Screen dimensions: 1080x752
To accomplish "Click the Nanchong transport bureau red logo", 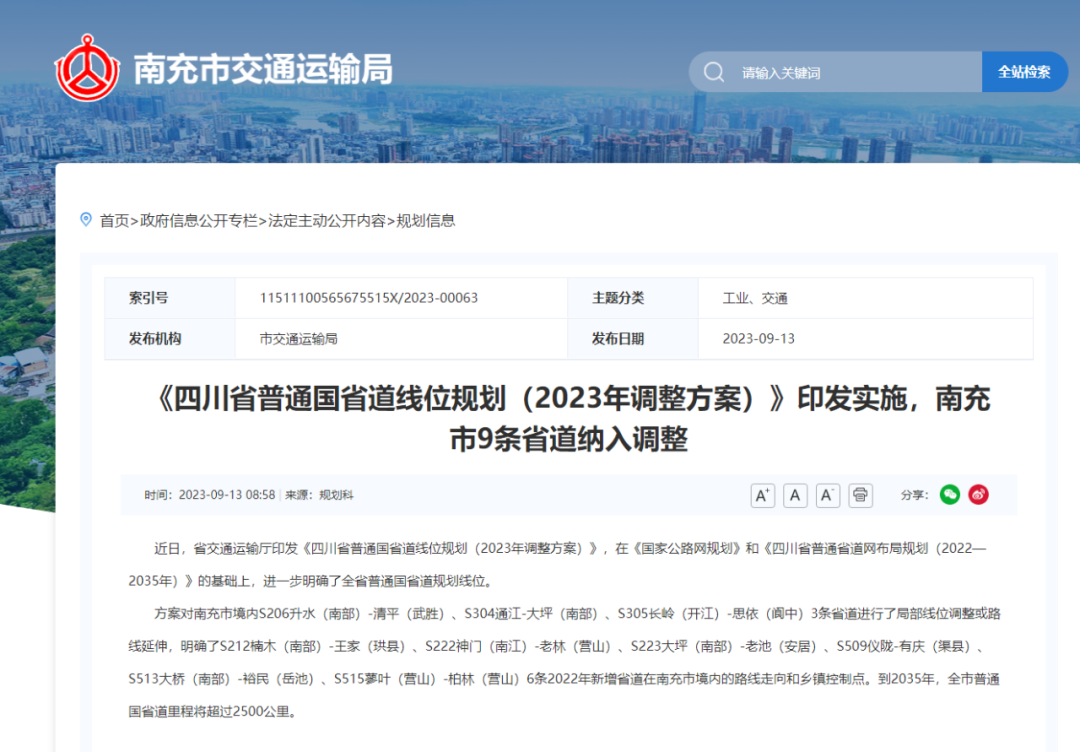I will click(87, 69).
